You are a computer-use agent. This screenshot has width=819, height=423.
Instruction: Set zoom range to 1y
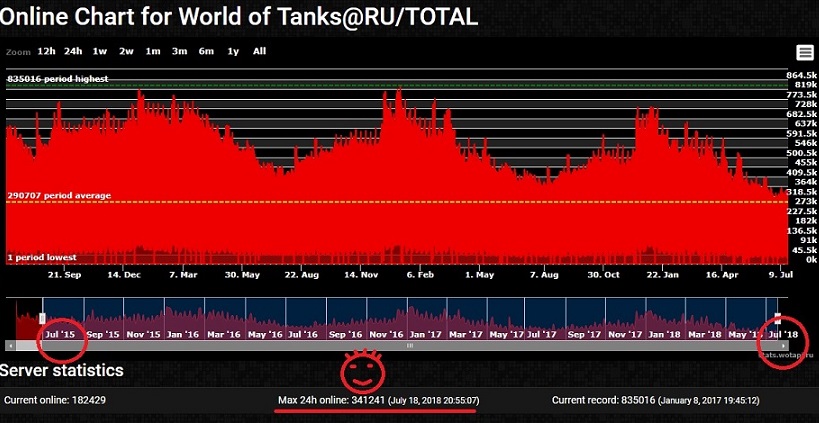pos(233,51)
